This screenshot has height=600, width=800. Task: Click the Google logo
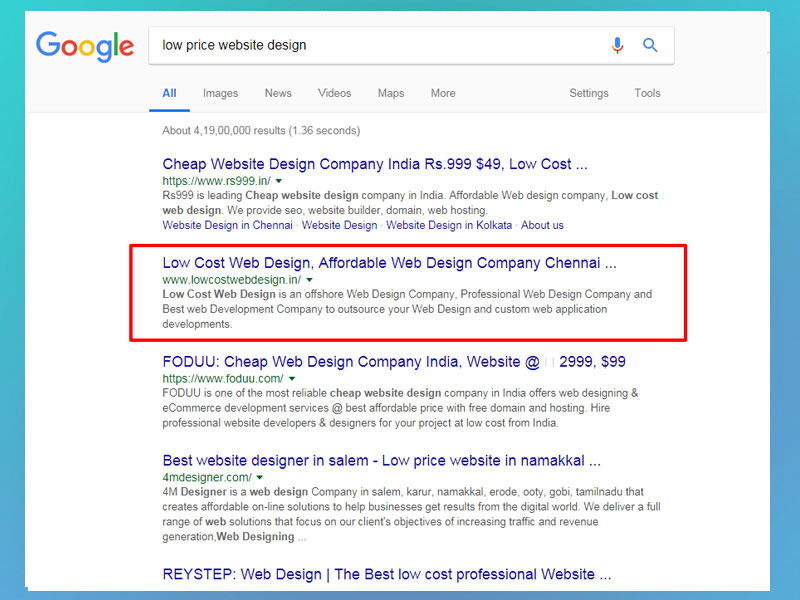(x=85, y=46)
